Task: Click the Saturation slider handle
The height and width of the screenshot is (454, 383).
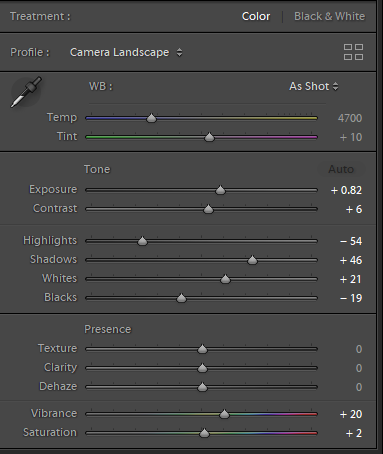Action: coord(204,433)
